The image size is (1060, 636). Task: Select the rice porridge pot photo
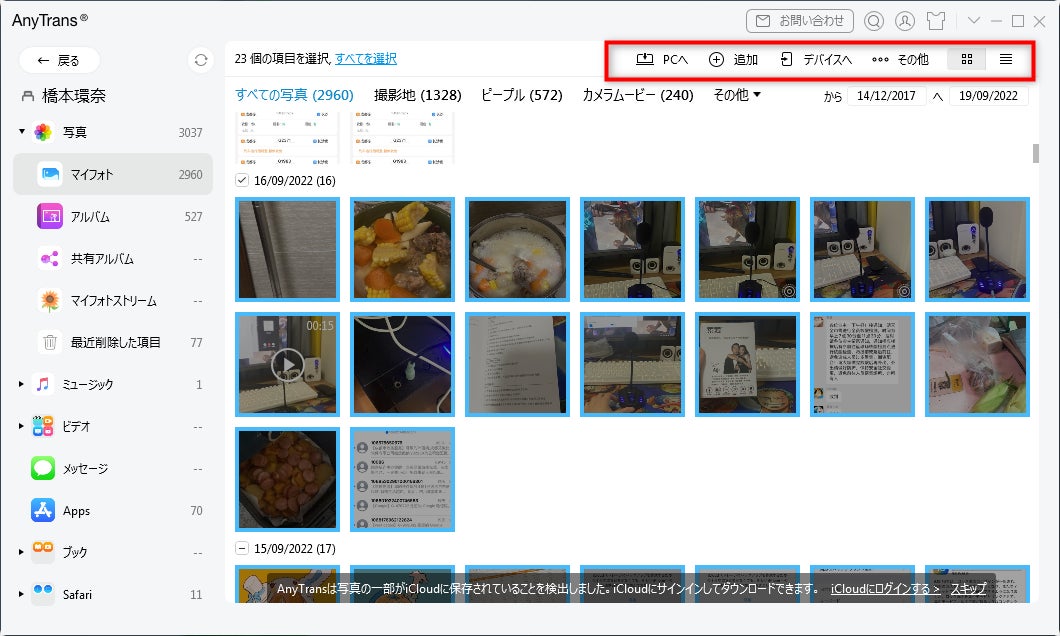point(517,249)
